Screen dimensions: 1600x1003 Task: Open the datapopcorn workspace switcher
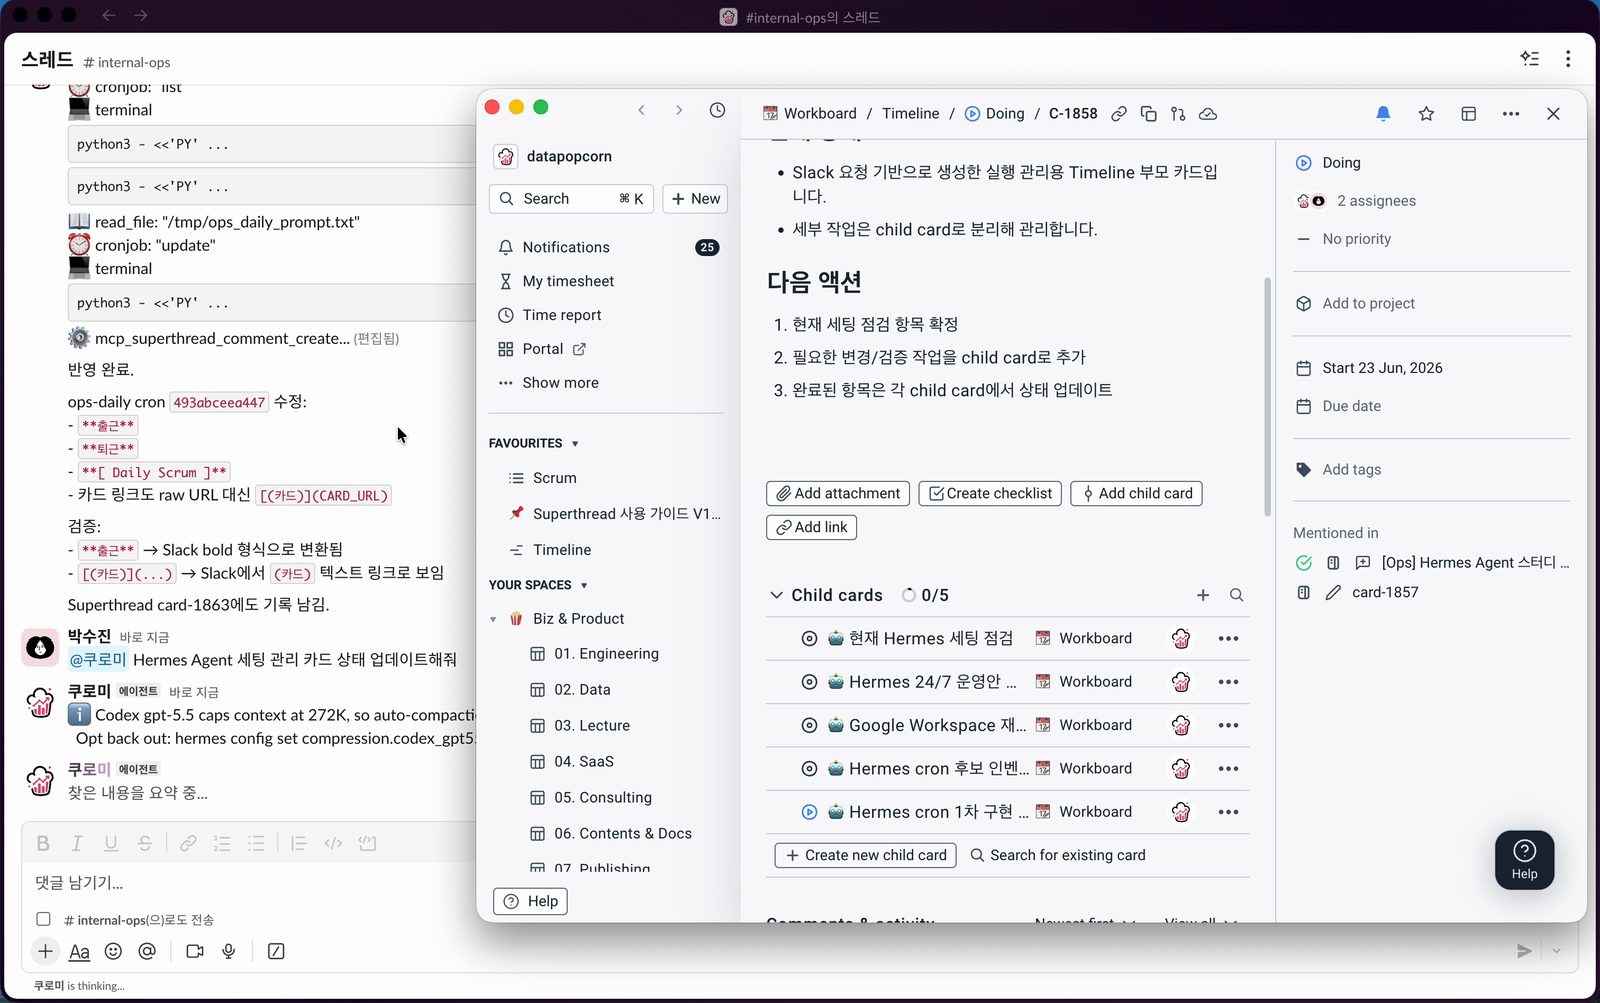568,156
